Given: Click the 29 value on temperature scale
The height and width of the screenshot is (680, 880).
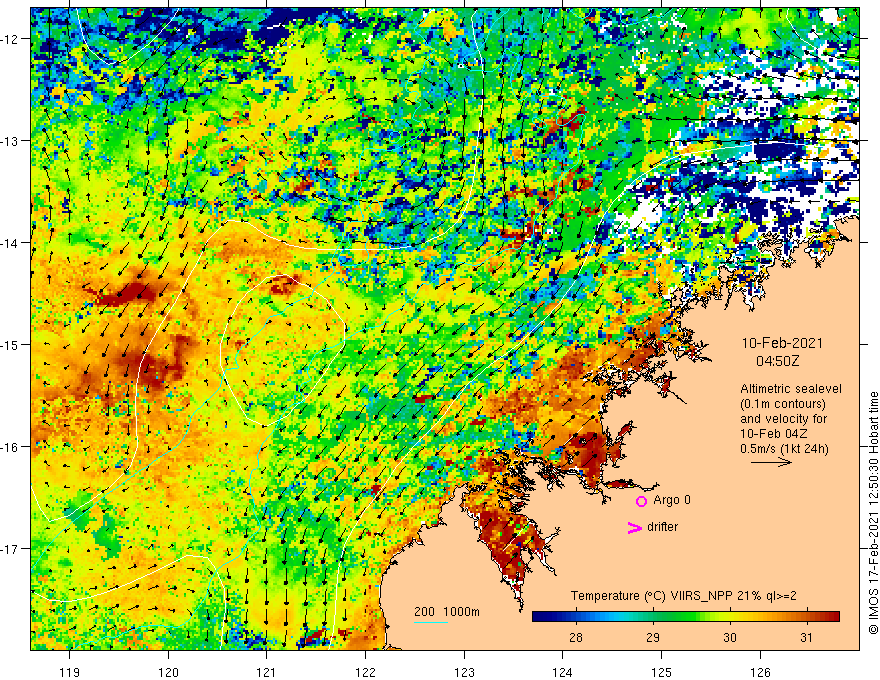Looking at the screenshot, I should [653, 637].
